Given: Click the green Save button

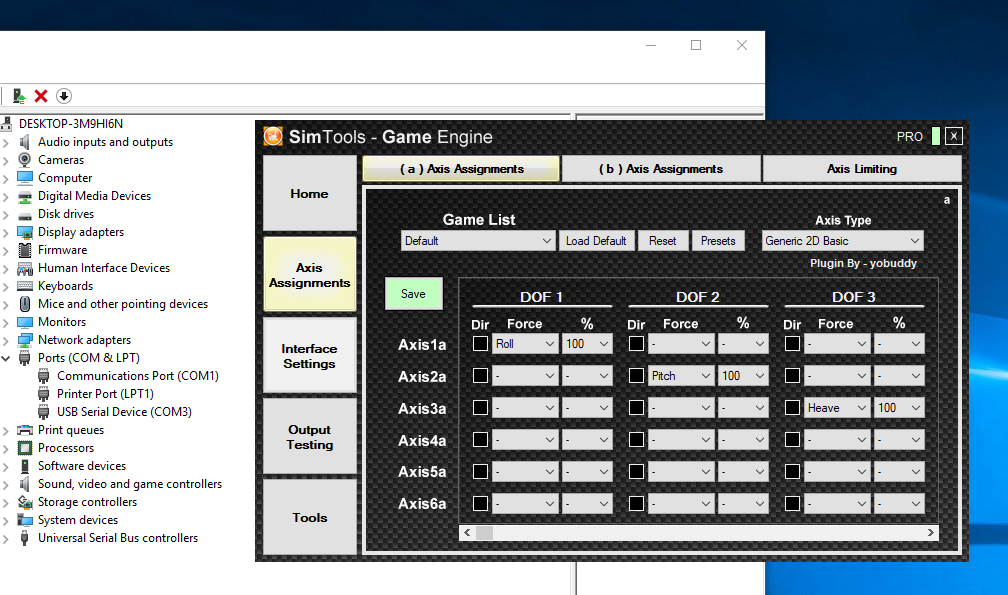Looking at the screenshot, I should (413, 294).
